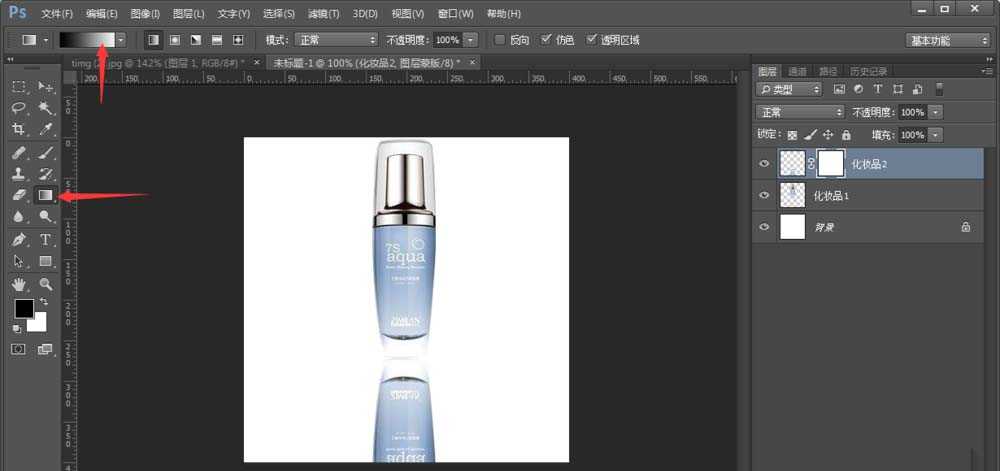This screenshot has height=471, width=1000.
Task: Click the lock all icon in Layers panel
Action: point(846,134)
